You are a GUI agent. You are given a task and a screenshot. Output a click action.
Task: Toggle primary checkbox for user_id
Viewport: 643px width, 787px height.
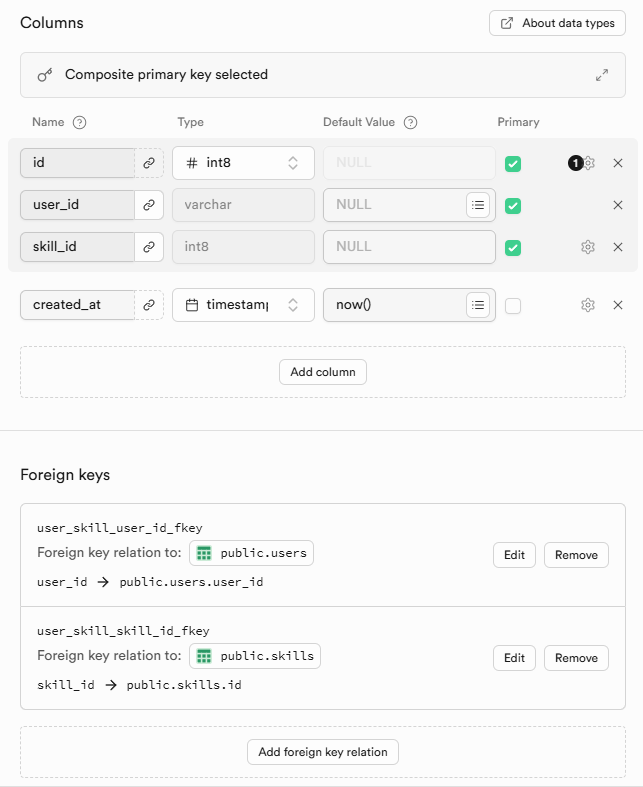(x=513, y=206)
